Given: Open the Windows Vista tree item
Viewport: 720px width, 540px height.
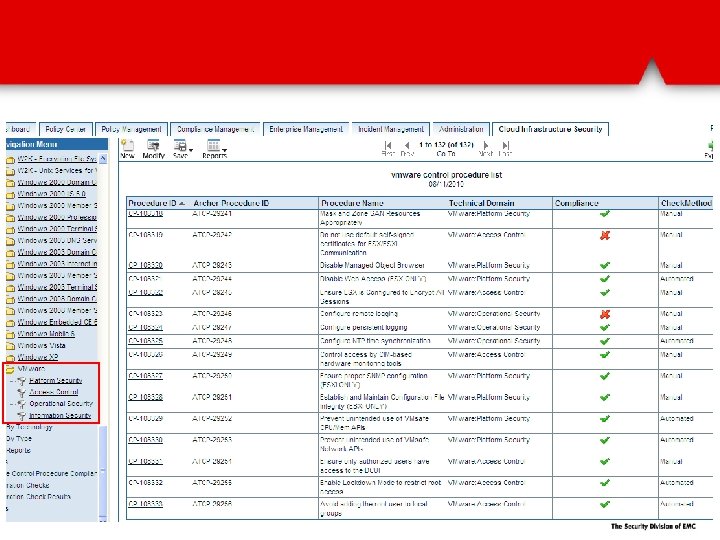Looking at the screenshot, I should tap(41, 345).
